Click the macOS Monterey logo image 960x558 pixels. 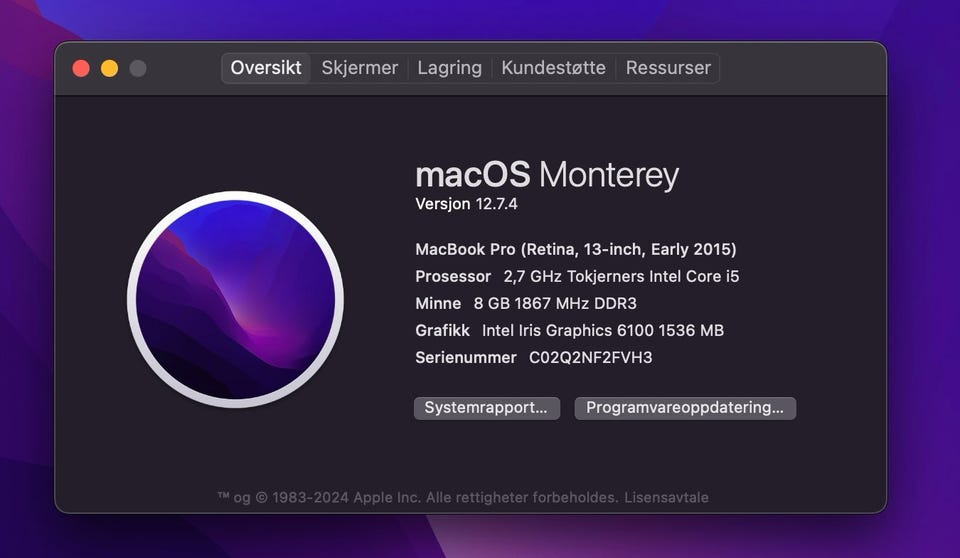235,299
